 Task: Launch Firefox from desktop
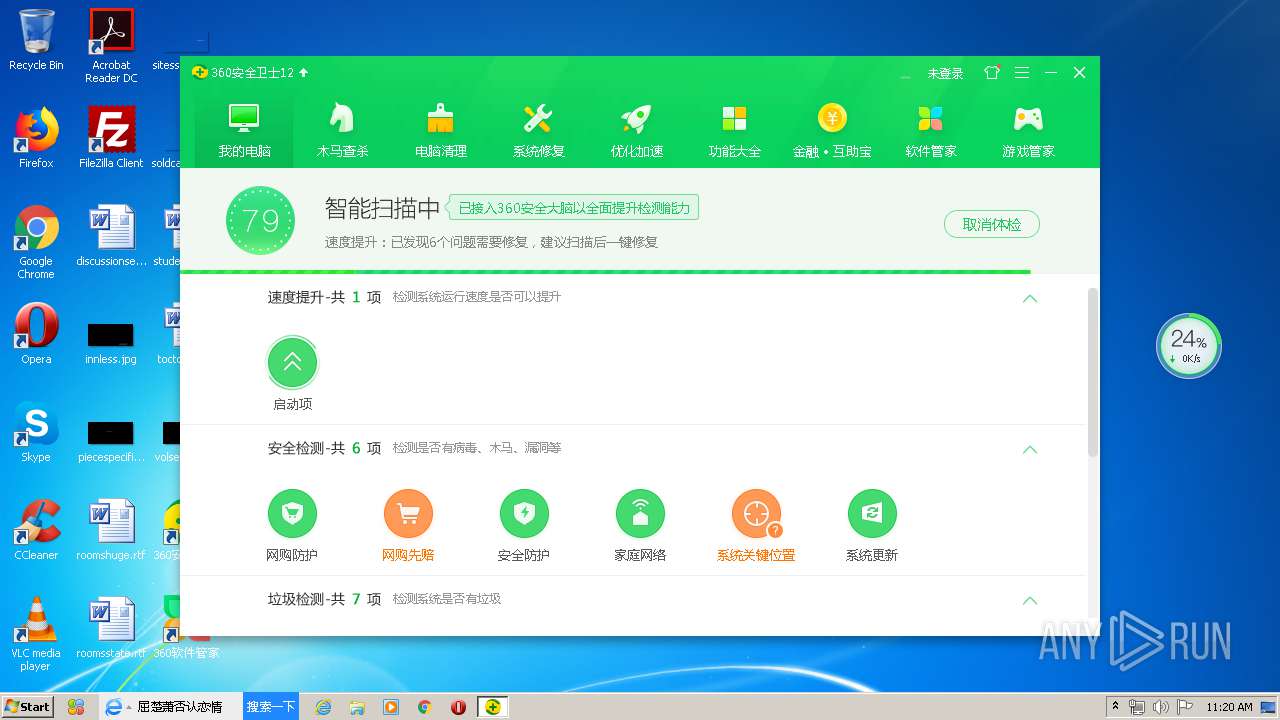pyautogui.click(x=36, y=137)
